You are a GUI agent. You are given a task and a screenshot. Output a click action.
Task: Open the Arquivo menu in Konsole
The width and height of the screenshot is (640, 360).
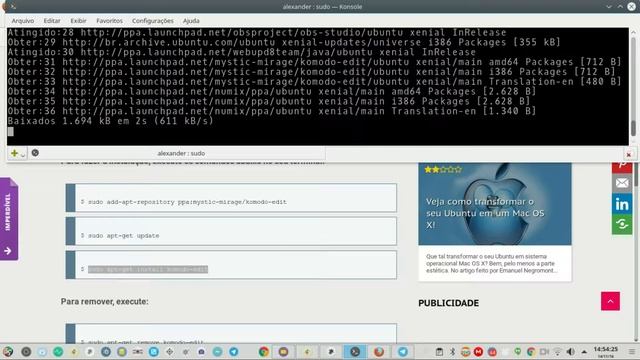point(22,21)
